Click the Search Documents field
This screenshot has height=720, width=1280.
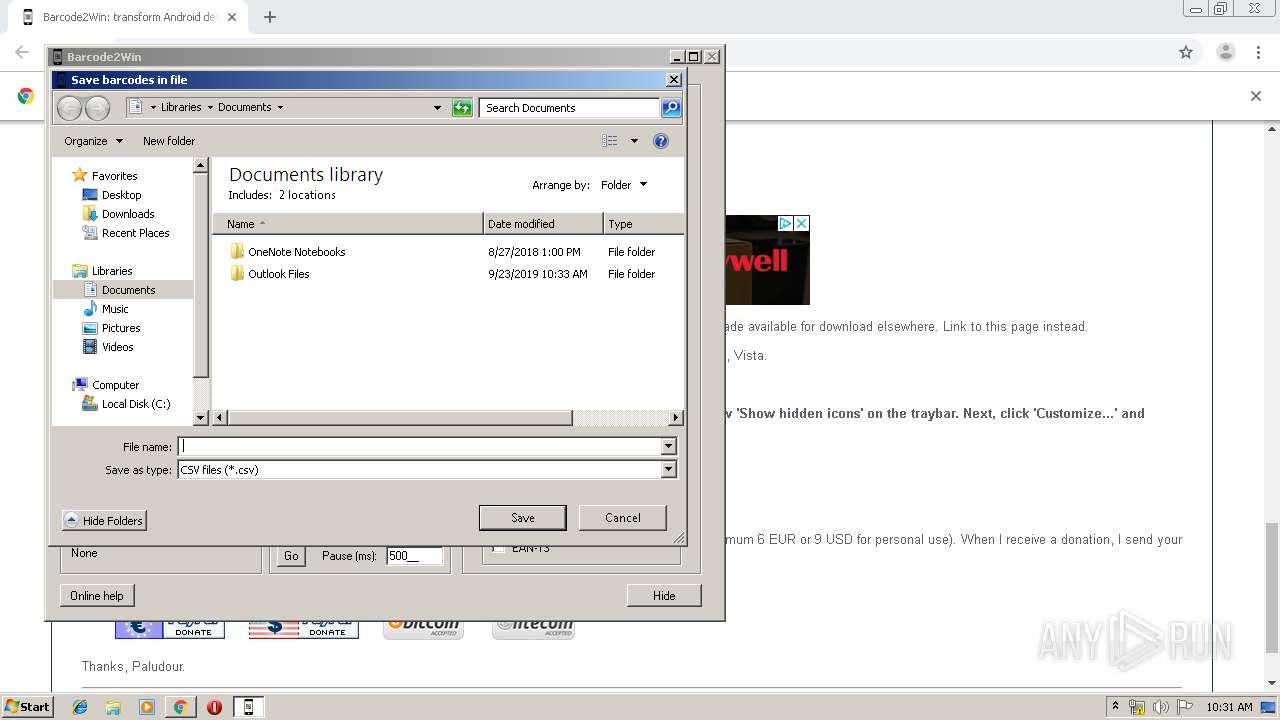tap(569, 108)
